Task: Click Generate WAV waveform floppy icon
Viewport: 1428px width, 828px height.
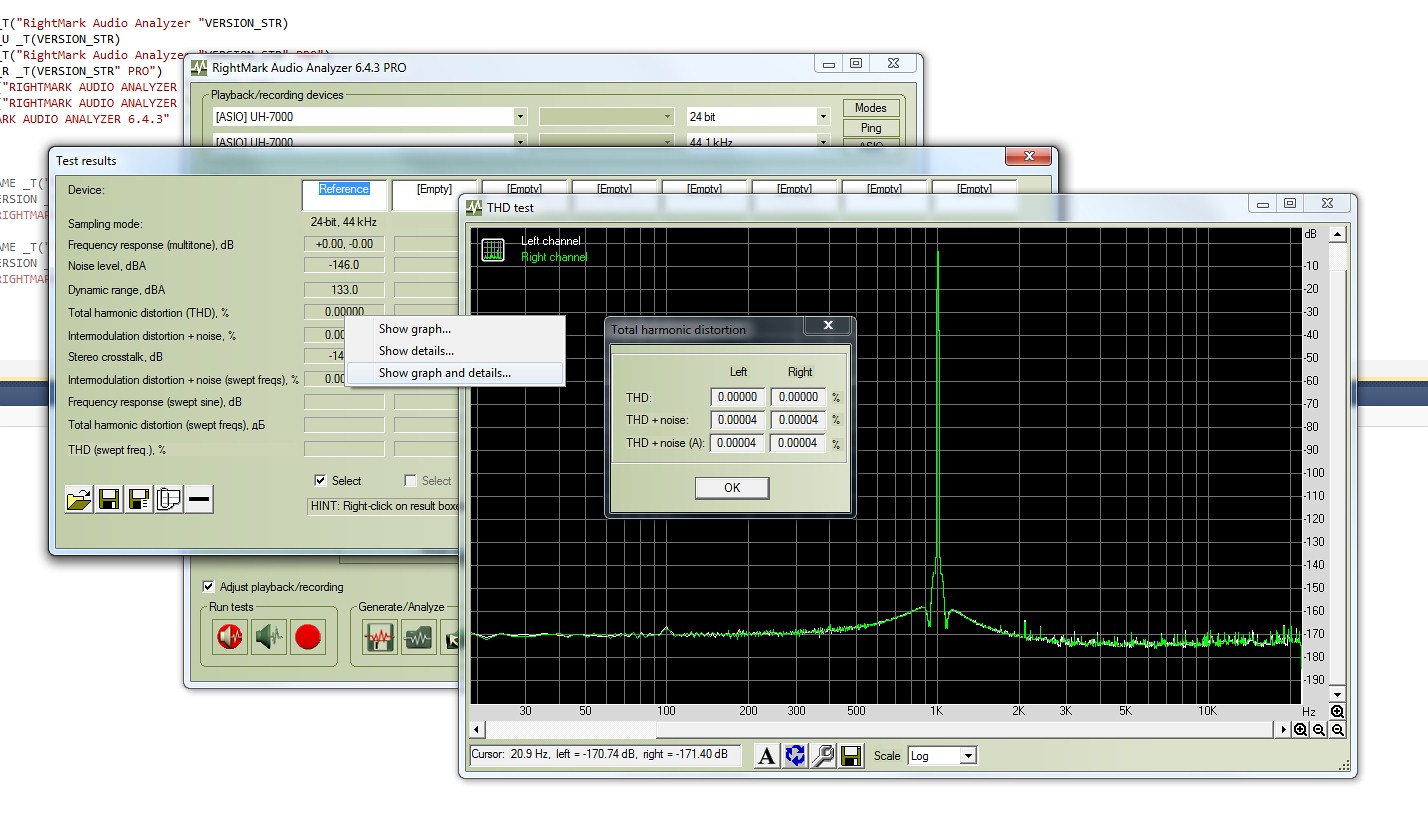Action: (x=379, y=637)
